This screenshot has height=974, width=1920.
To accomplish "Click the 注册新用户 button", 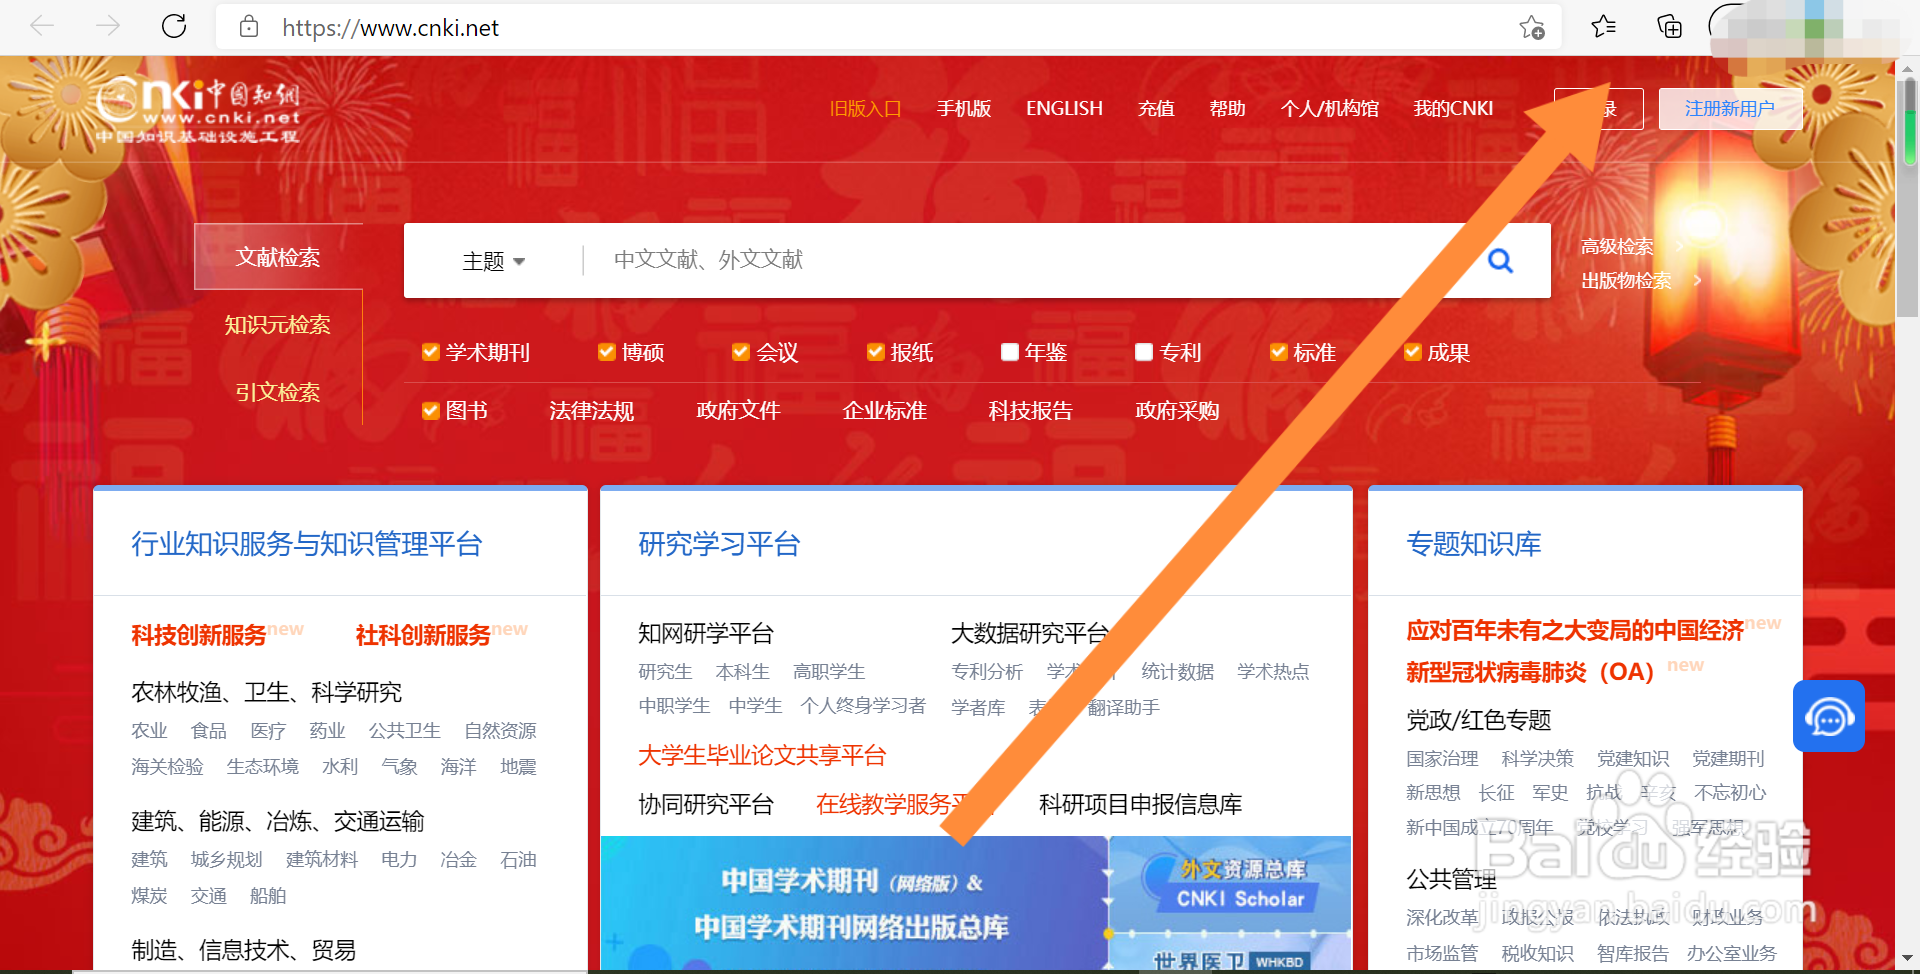I will (x=1730, y=108).
